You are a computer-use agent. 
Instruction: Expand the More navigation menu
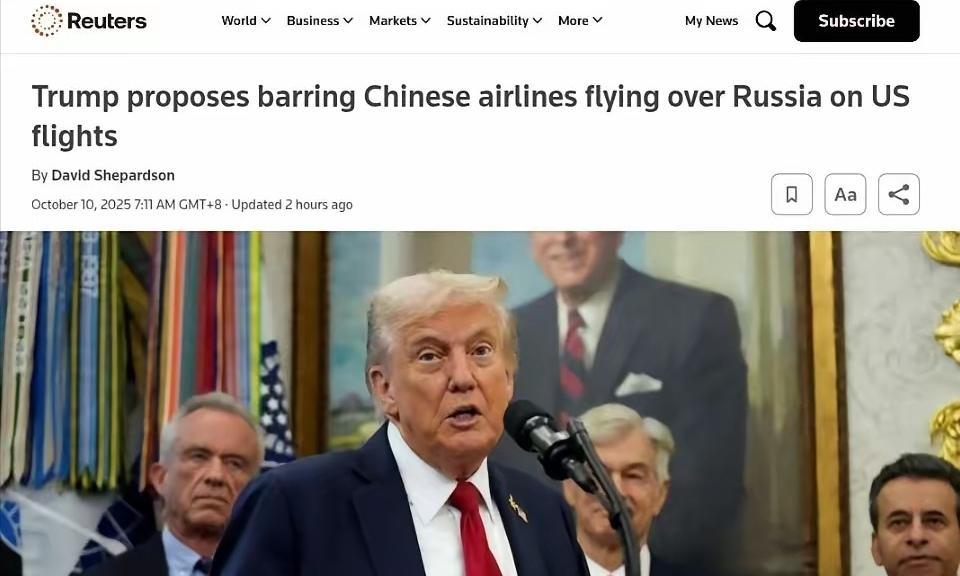coord(580,21)
